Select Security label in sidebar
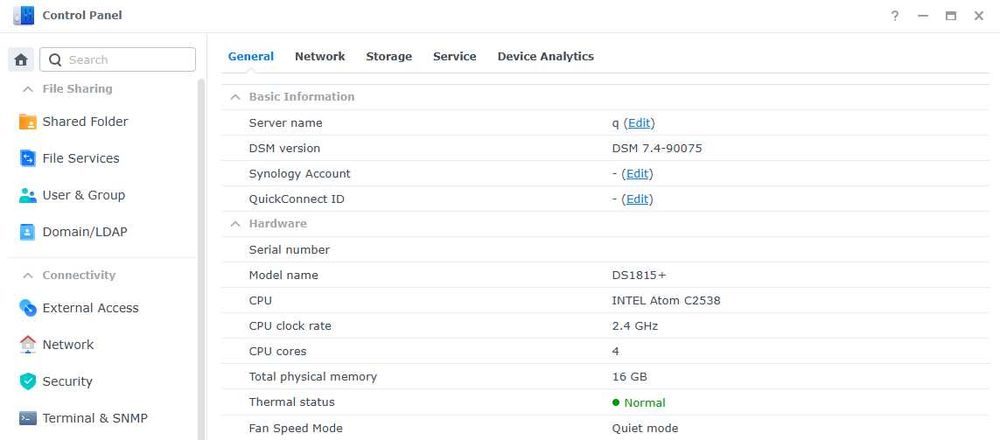The image size is (1000, 440). (x=68, y=381)
